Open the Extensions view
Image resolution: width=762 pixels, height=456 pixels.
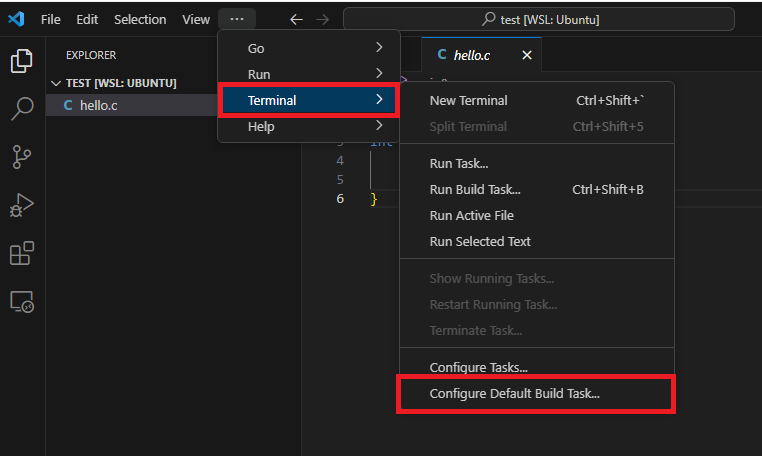[x=21, y=253]
